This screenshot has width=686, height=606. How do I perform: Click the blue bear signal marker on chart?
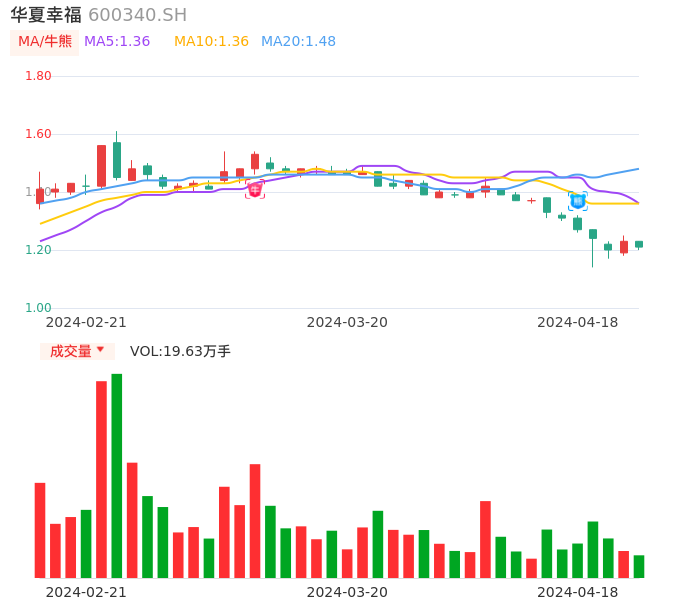coord(577,201)
